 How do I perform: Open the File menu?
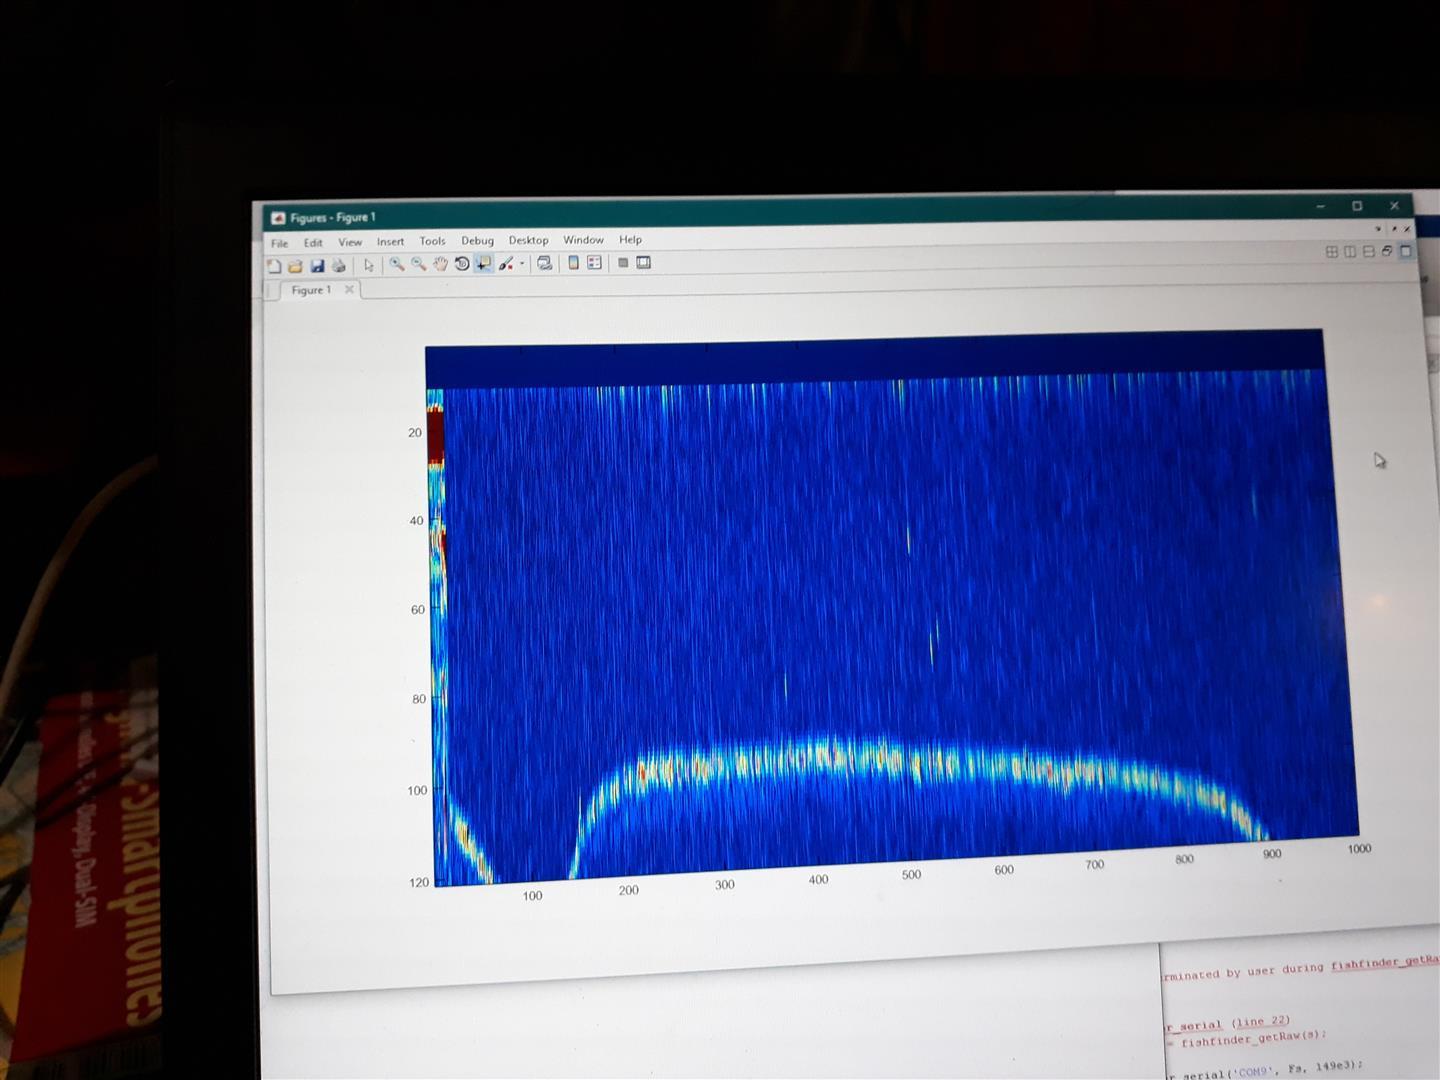(279, 243)
